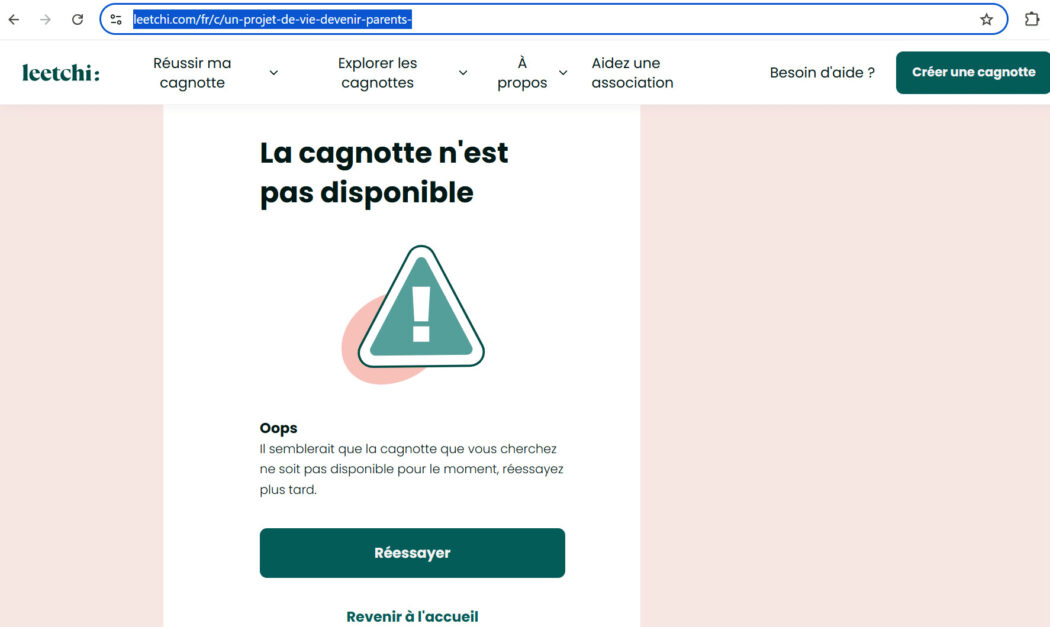Select the Réussir ma cagnotte nav label
Viewport: 1050px width, 627px height.
click(x=191, y=71)
